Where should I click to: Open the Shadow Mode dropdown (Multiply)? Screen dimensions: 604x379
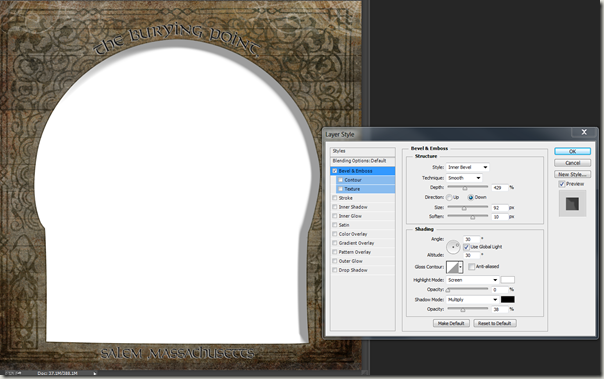(473, 300)
